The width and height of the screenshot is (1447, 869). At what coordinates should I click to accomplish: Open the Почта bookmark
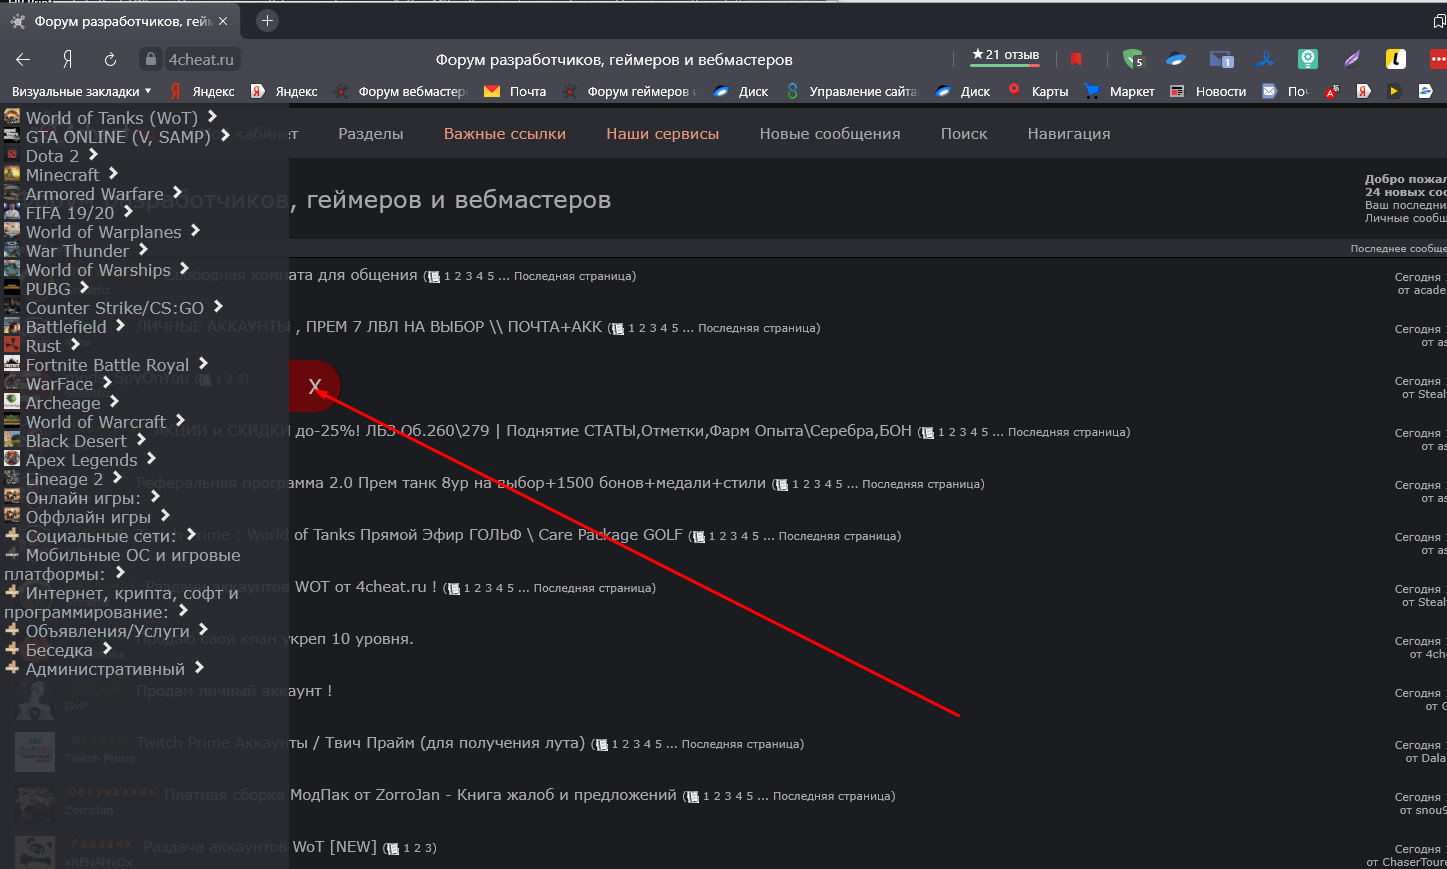514,91
